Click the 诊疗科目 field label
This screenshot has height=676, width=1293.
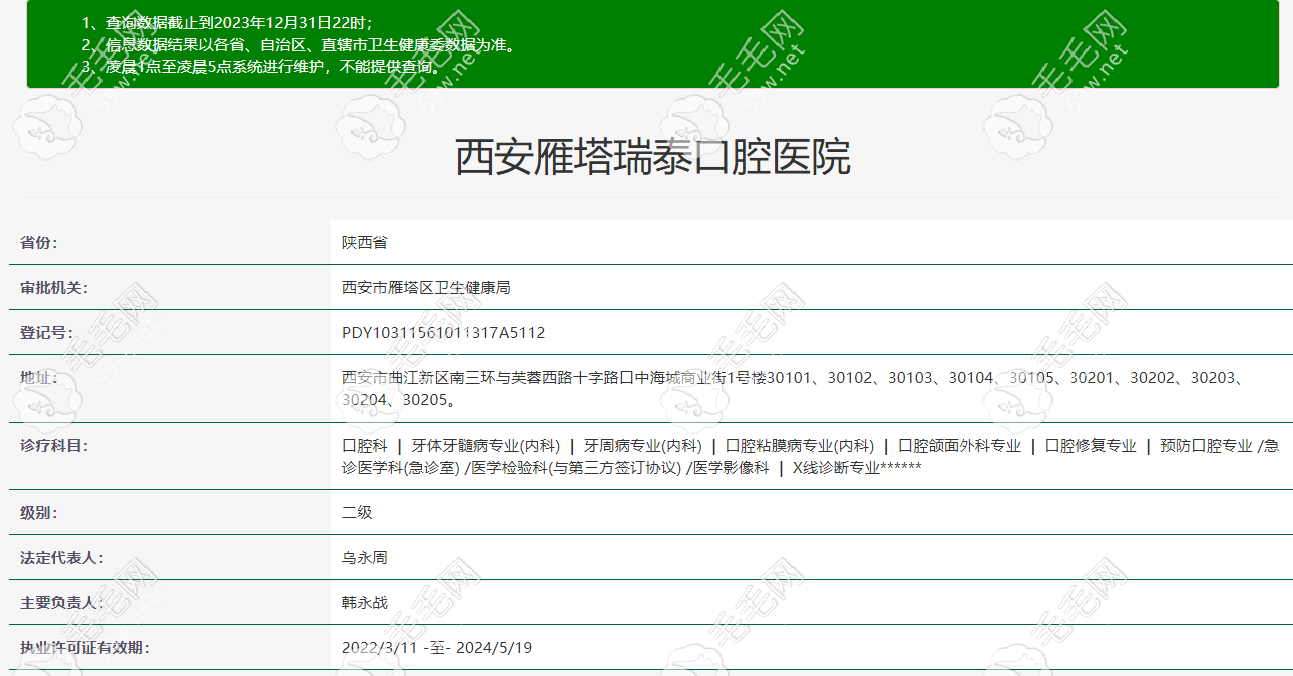pyautogui.click(x=54, y=446)
